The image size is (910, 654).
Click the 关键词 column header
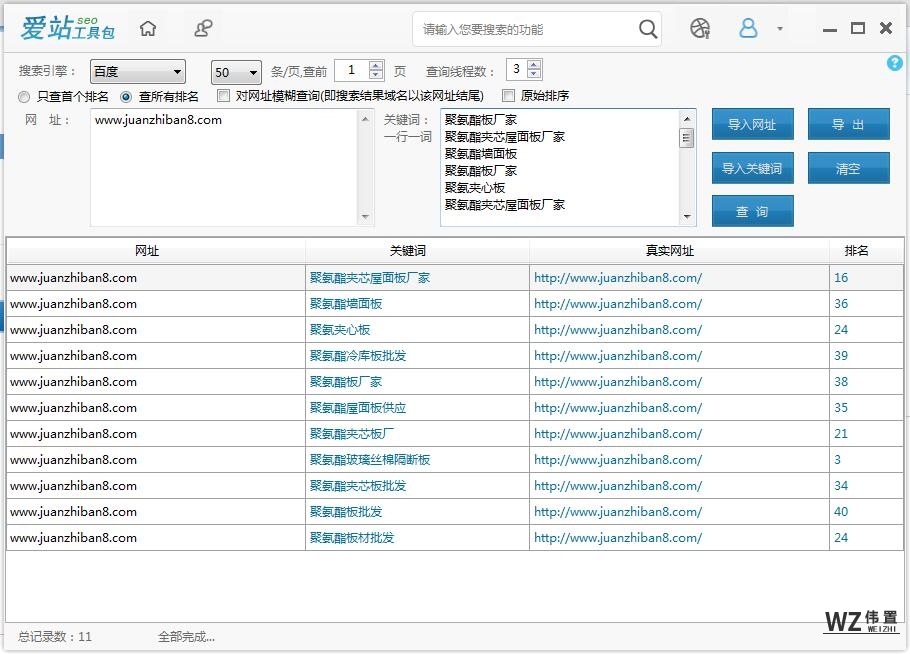417,251
